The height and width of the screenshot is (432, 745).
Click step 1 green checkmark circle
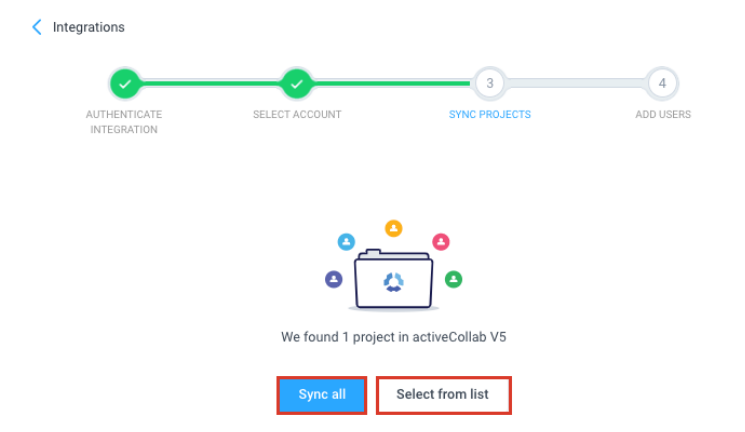tap(123, 84)
